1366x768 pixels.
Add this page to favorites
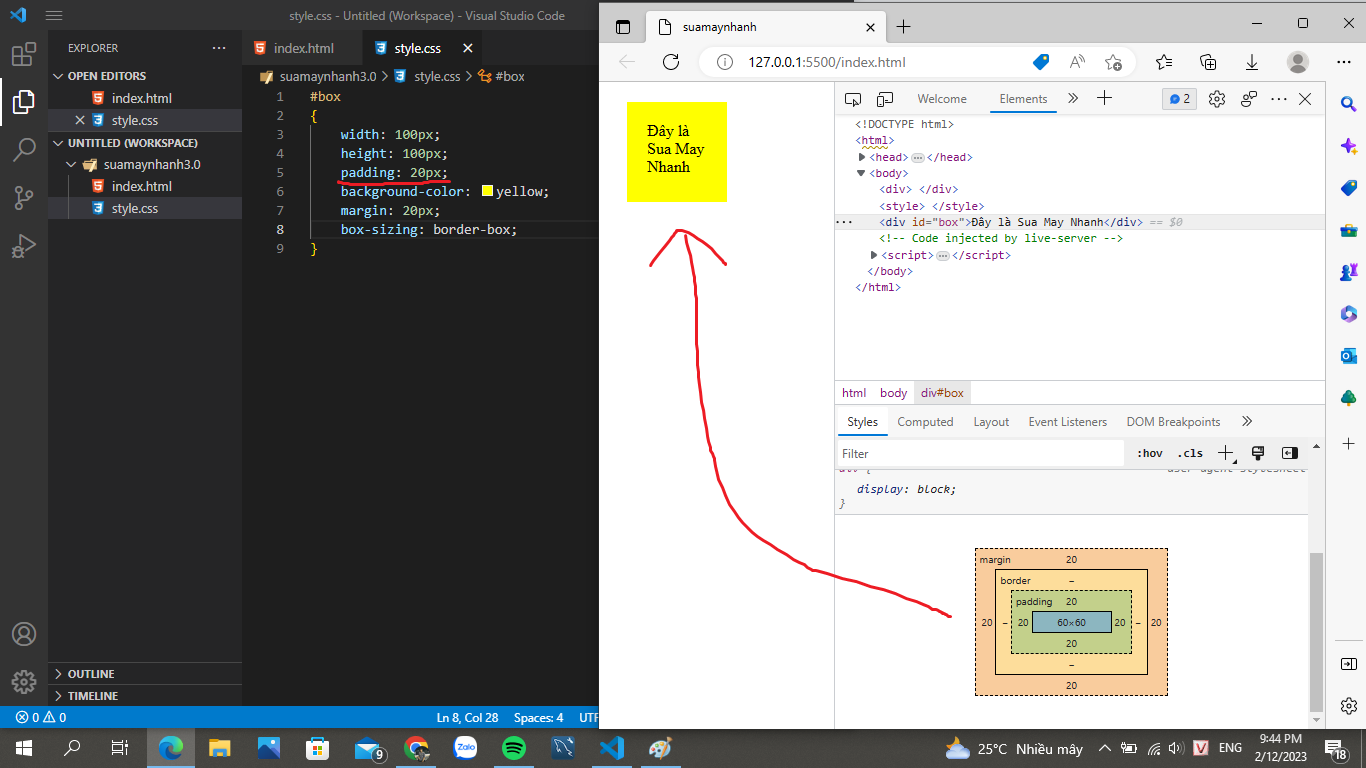(1113, 62)
